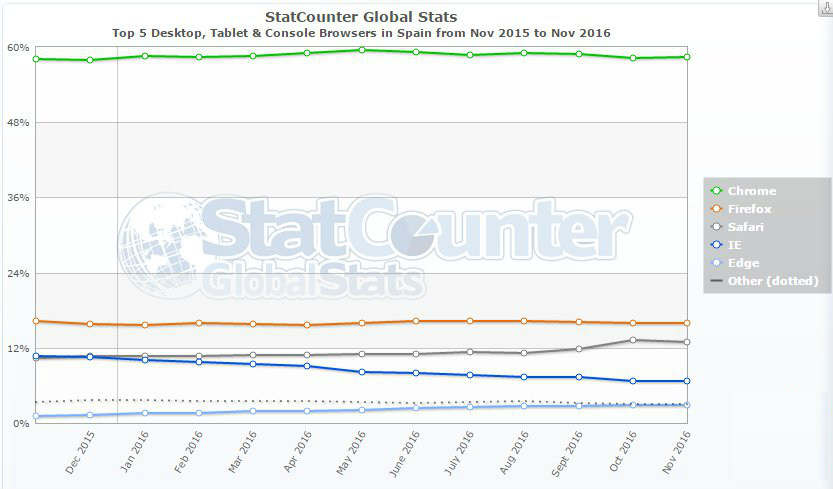Click the Chrome legend marker icon
Viewport: 833px width, 489px height.
716,191
